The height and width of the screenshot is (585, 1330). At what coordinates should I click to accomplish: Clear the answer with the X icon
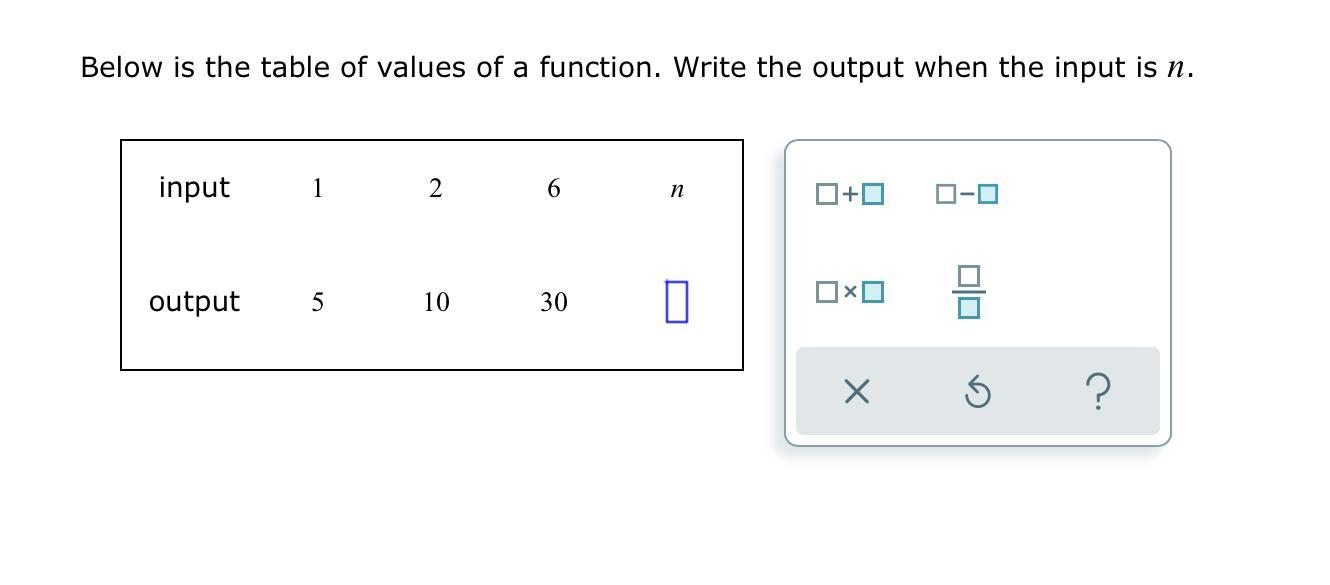coord(856,392)
